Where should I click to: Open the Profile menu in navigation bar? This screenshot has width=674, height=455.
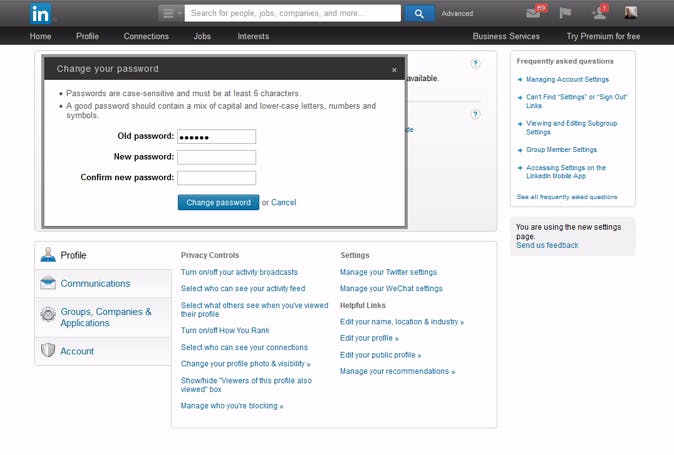point(87,37)
